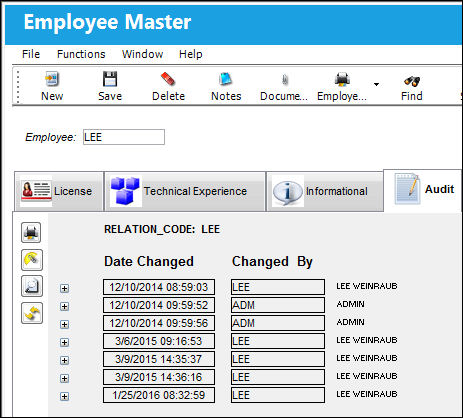Click the RELATION_CODE: LEE heading
Viewport: 463px width, 418px height.
pos(162,229)
